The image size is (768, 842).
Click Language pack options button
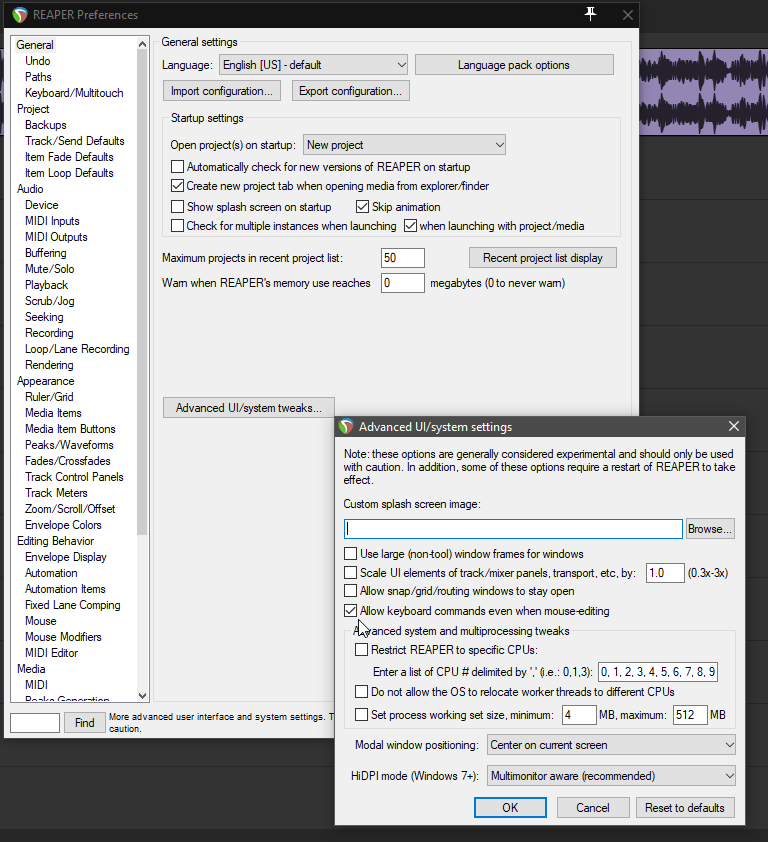514,65
